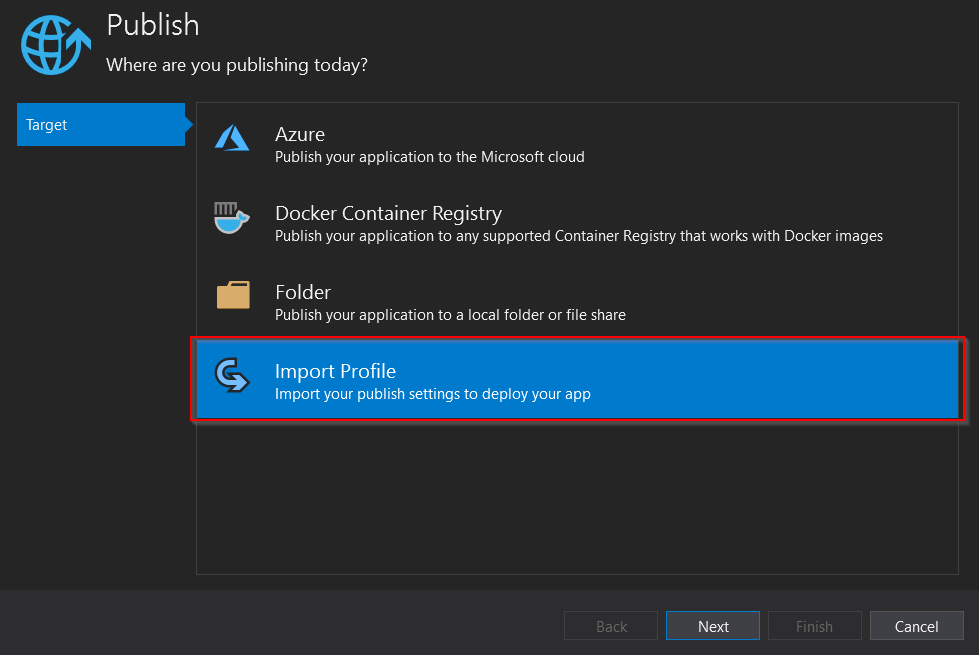979x655 pixels.
Task: Click the 'Where are you publishing today?' subtitle
Action: 237,65
